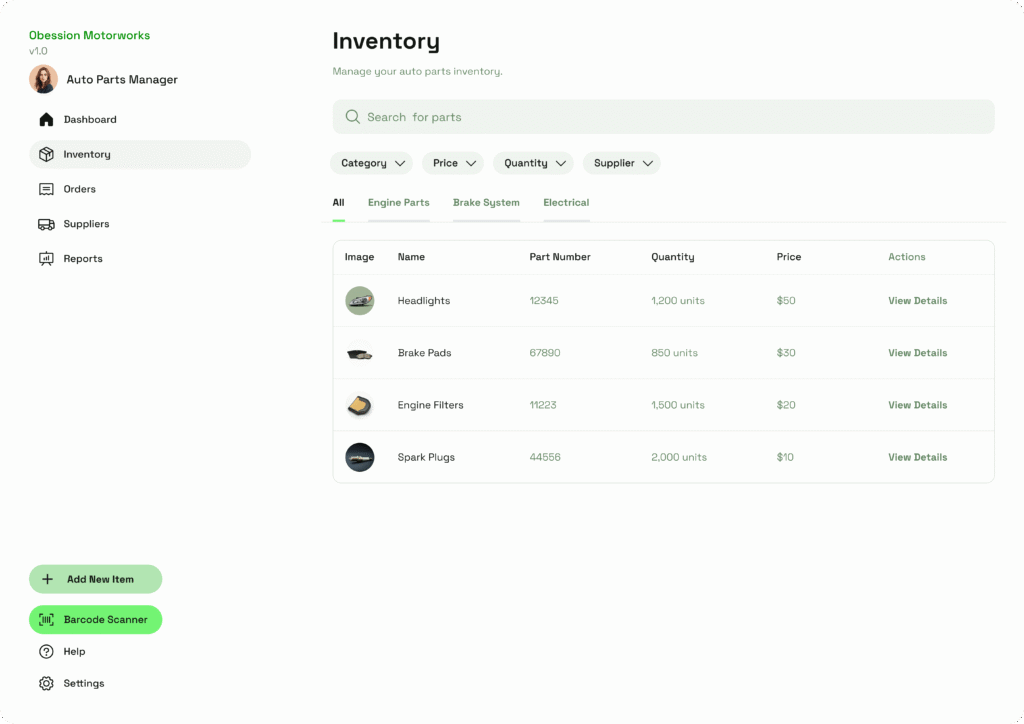This screenshot has width=1024, height=724.
Task: Open Orders via its sidebar icon
Action: pos(46,189)
